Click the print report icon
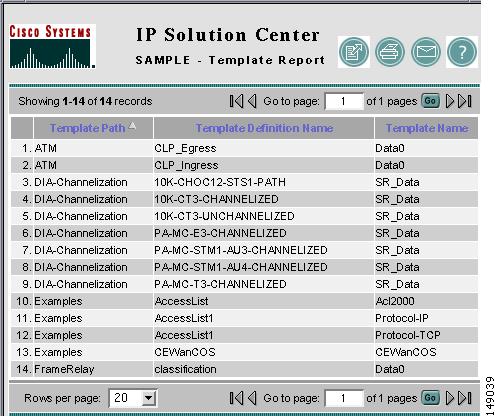This screenshot has height=416, width=495. (390, 52)
